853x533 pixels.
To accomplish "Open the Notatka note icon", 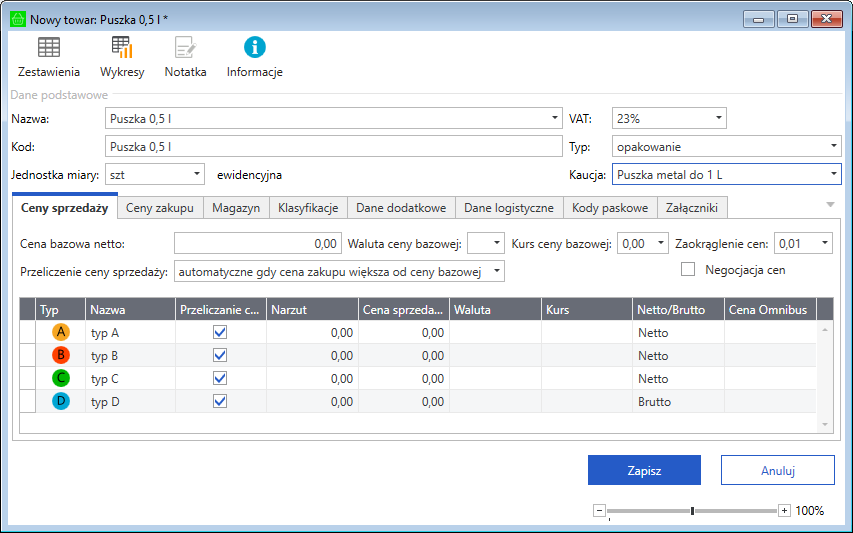I will coord(185,57).
